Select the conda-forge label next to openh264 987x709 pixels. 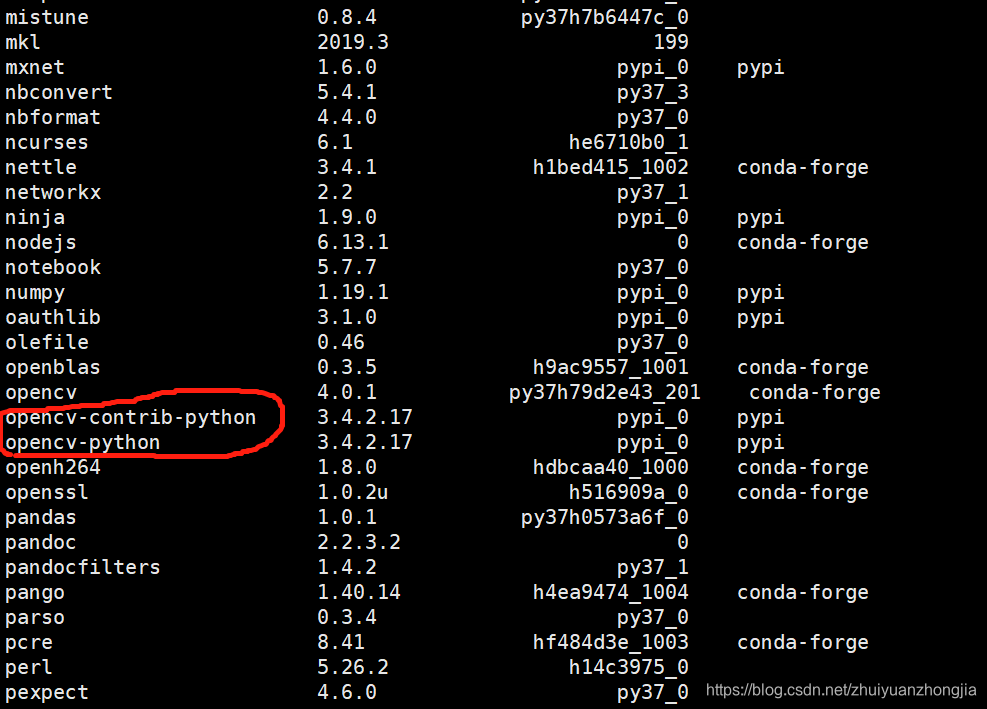802,467
